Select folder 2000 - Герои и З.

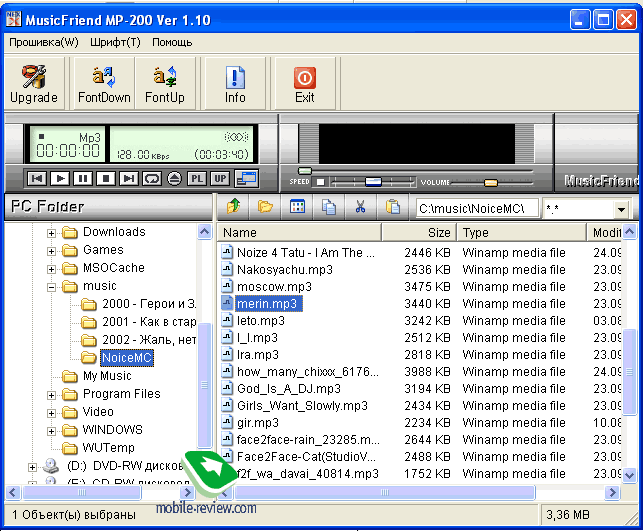point(149,304)
